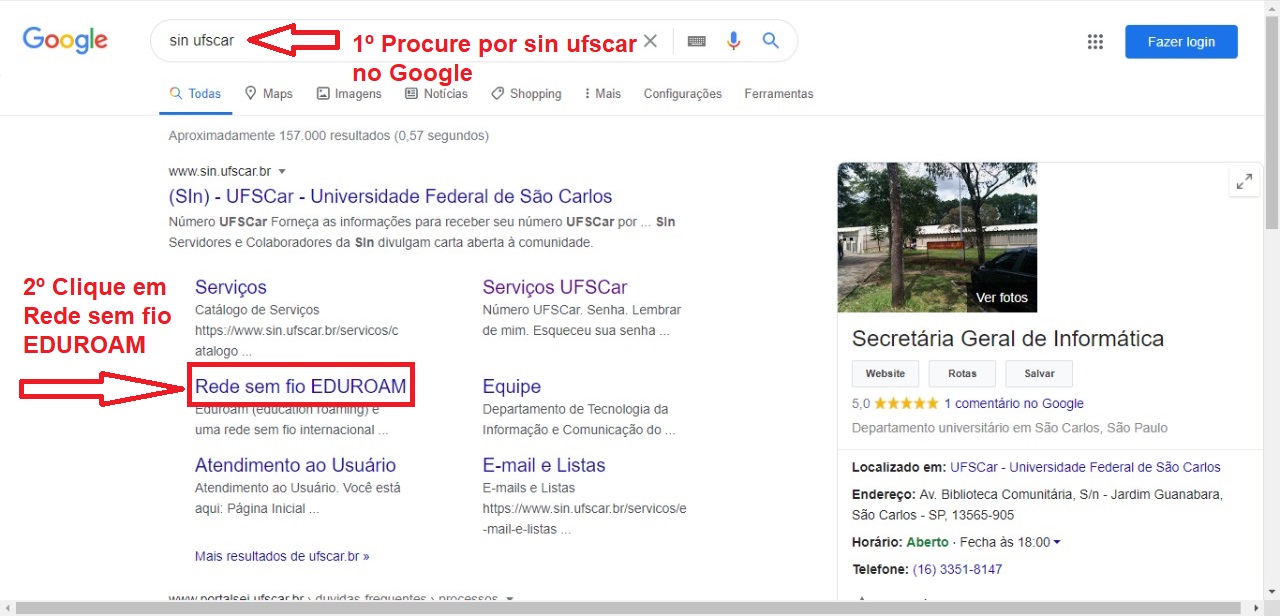The width and height of the screenshot is (1280, 616).
Task: Click the Rotas button
Action: point(962,373)
